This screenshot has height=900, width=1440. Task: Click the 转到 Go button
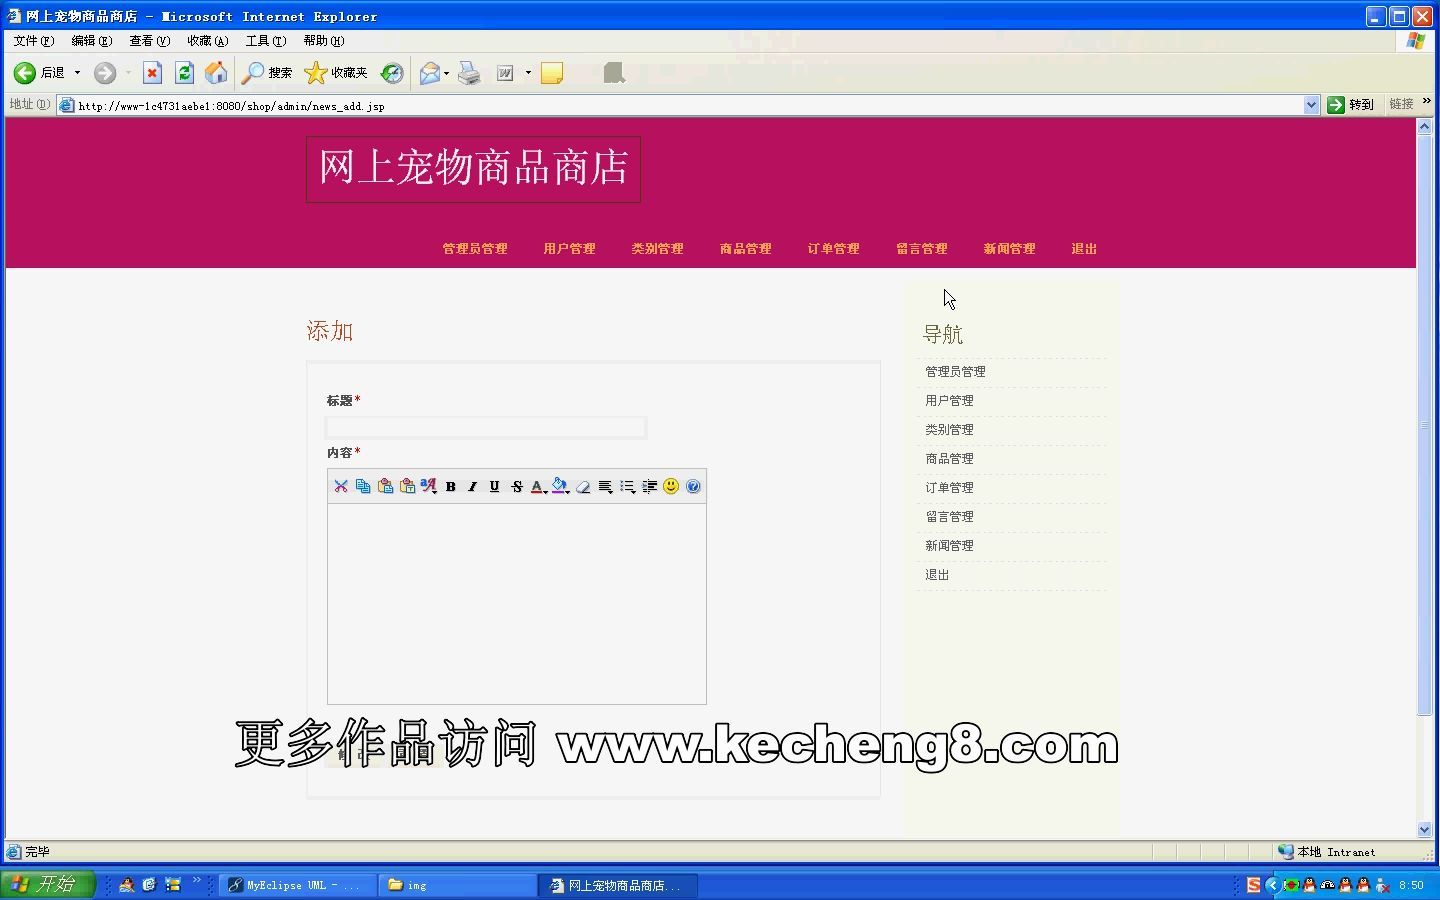click(x=1351, y=105)
